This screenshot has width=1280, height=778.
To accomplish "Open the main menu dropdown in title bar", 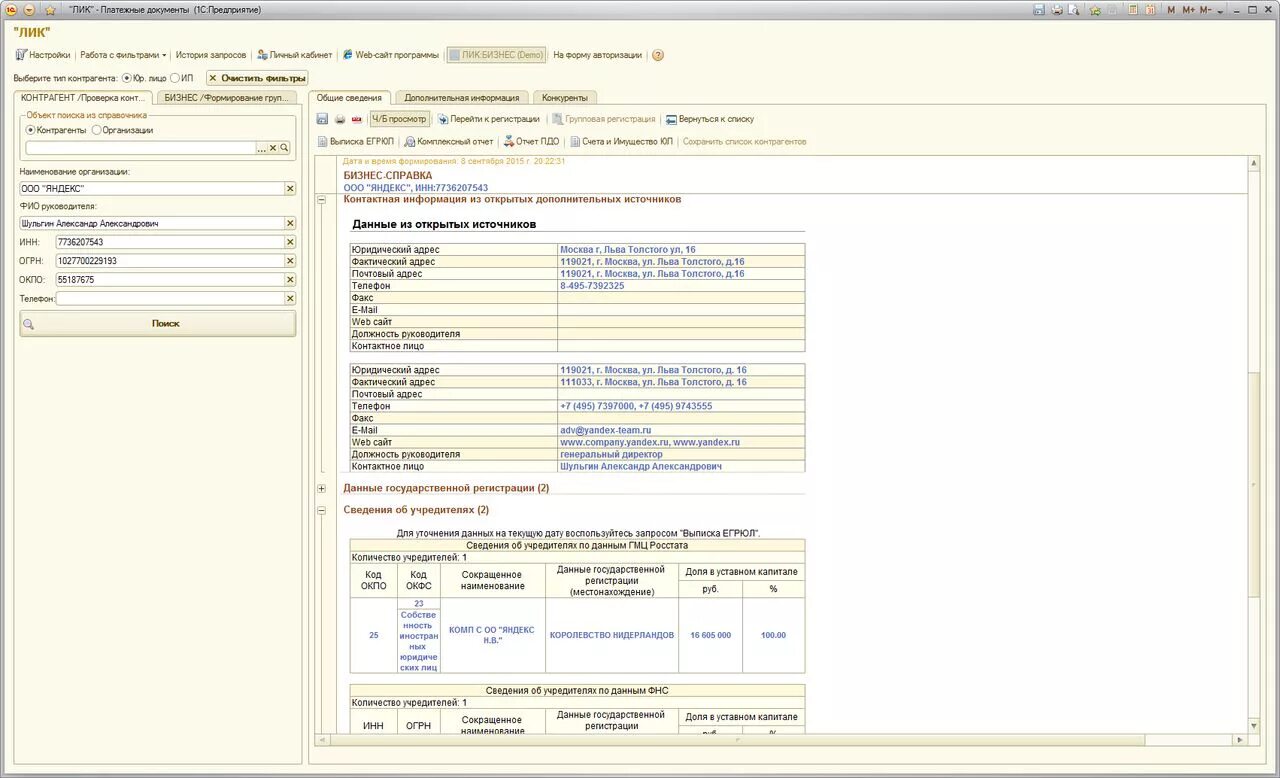I will tap(29, 9).
